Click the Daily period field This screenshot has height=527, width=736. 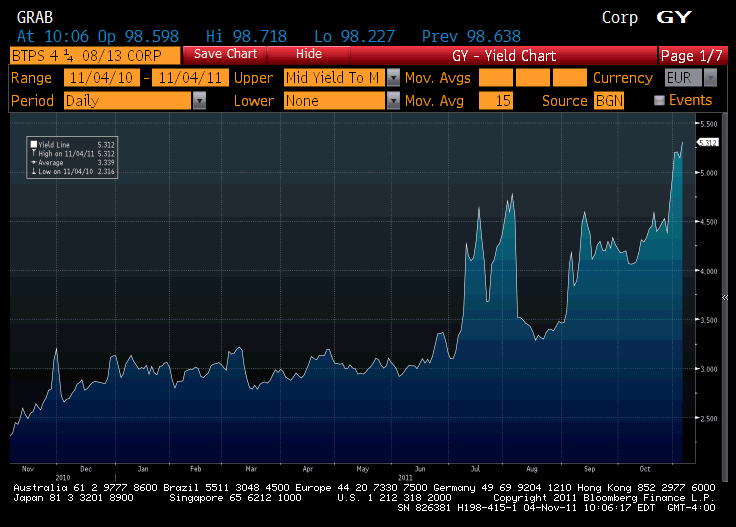pyautogui.click(x=128, y=100)
